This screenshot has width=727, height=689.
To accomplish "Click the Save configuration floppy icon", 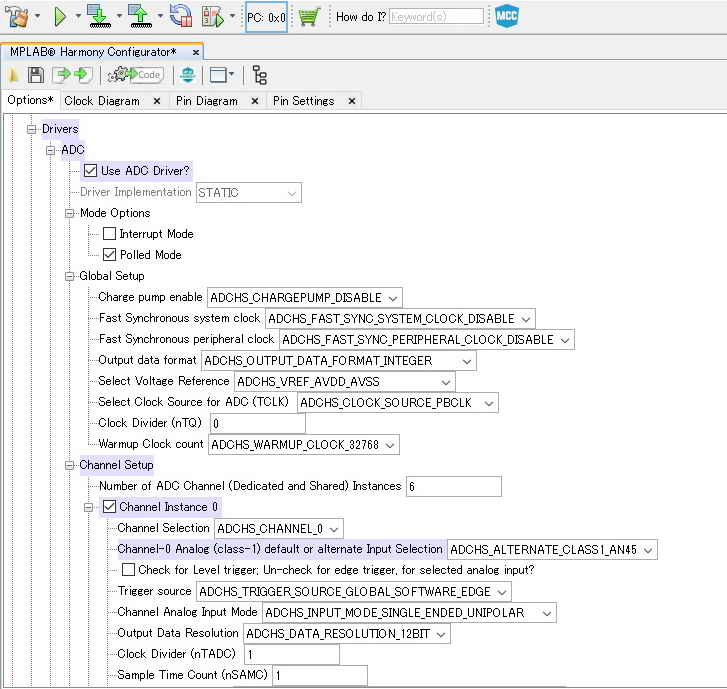I will (x=35, y=75).
